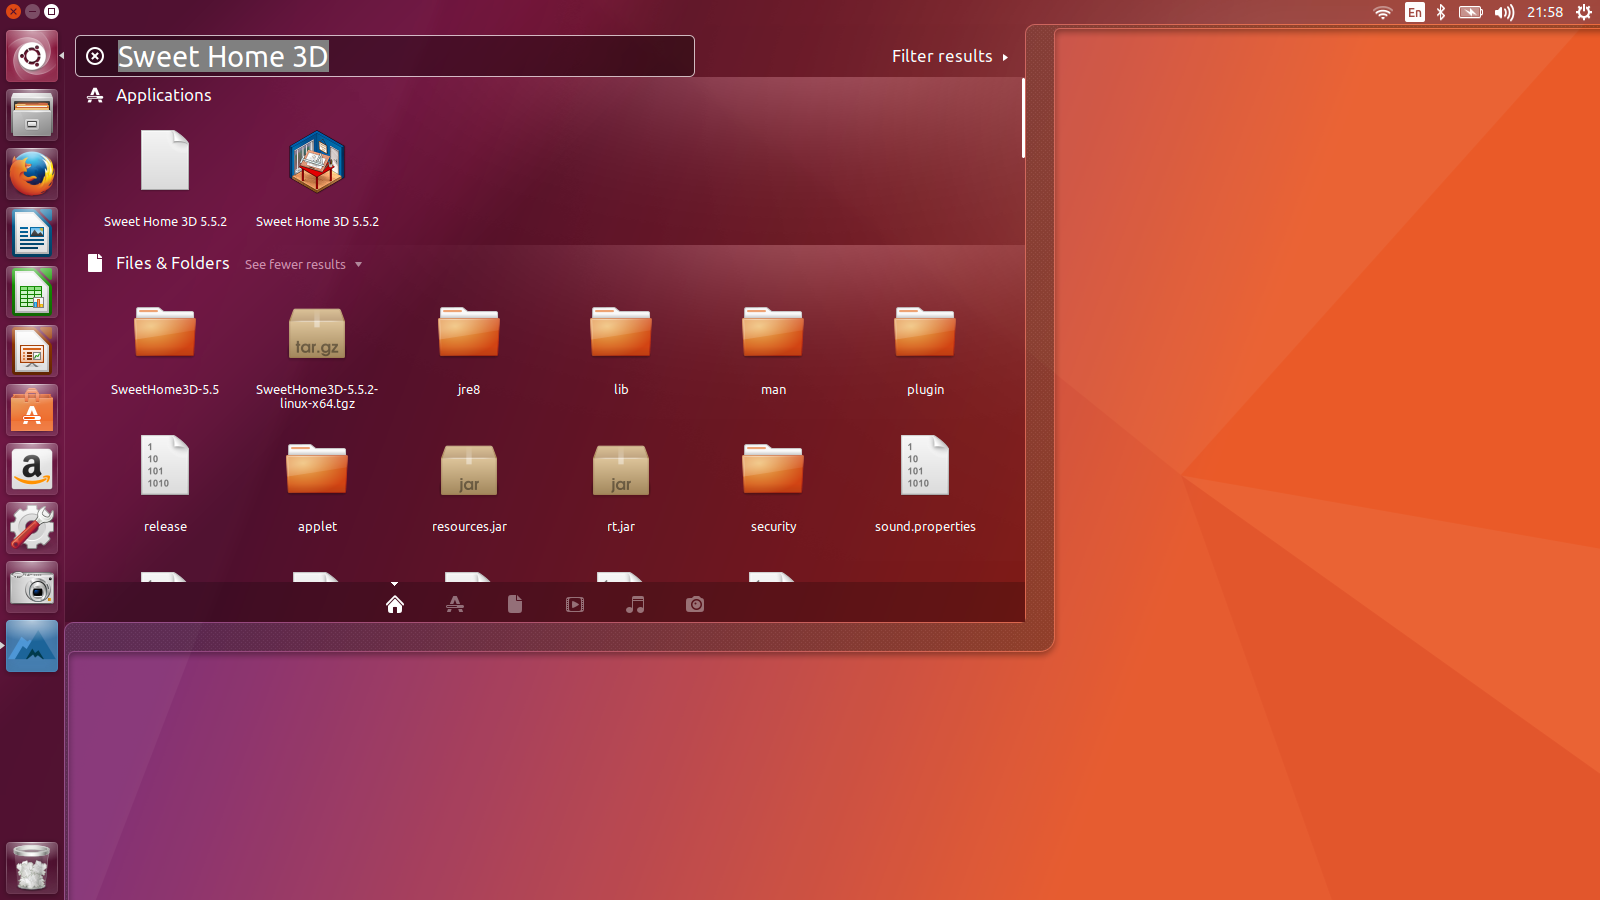The width and height of the screenshot is (1600, 900).
Task: Open the jre8 folder
Action: click(x=469, y=350)
